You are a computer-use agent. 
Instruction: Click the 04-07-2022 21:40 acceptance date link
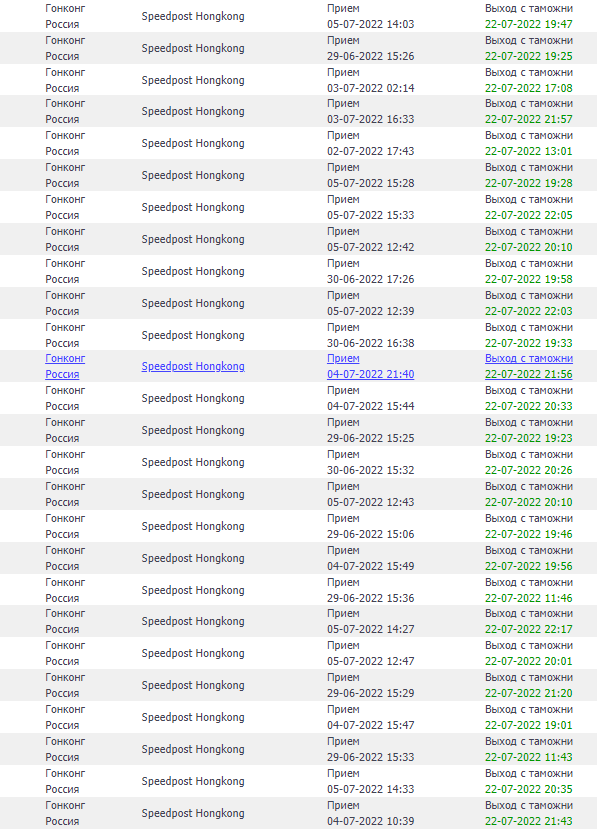[370, 374]
